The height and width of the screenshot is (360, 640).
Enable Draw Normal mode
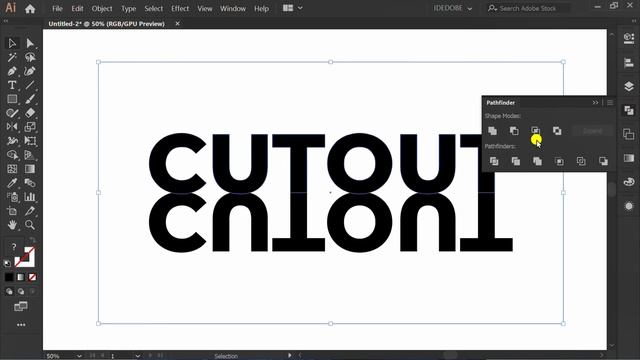tap(9, 291)
